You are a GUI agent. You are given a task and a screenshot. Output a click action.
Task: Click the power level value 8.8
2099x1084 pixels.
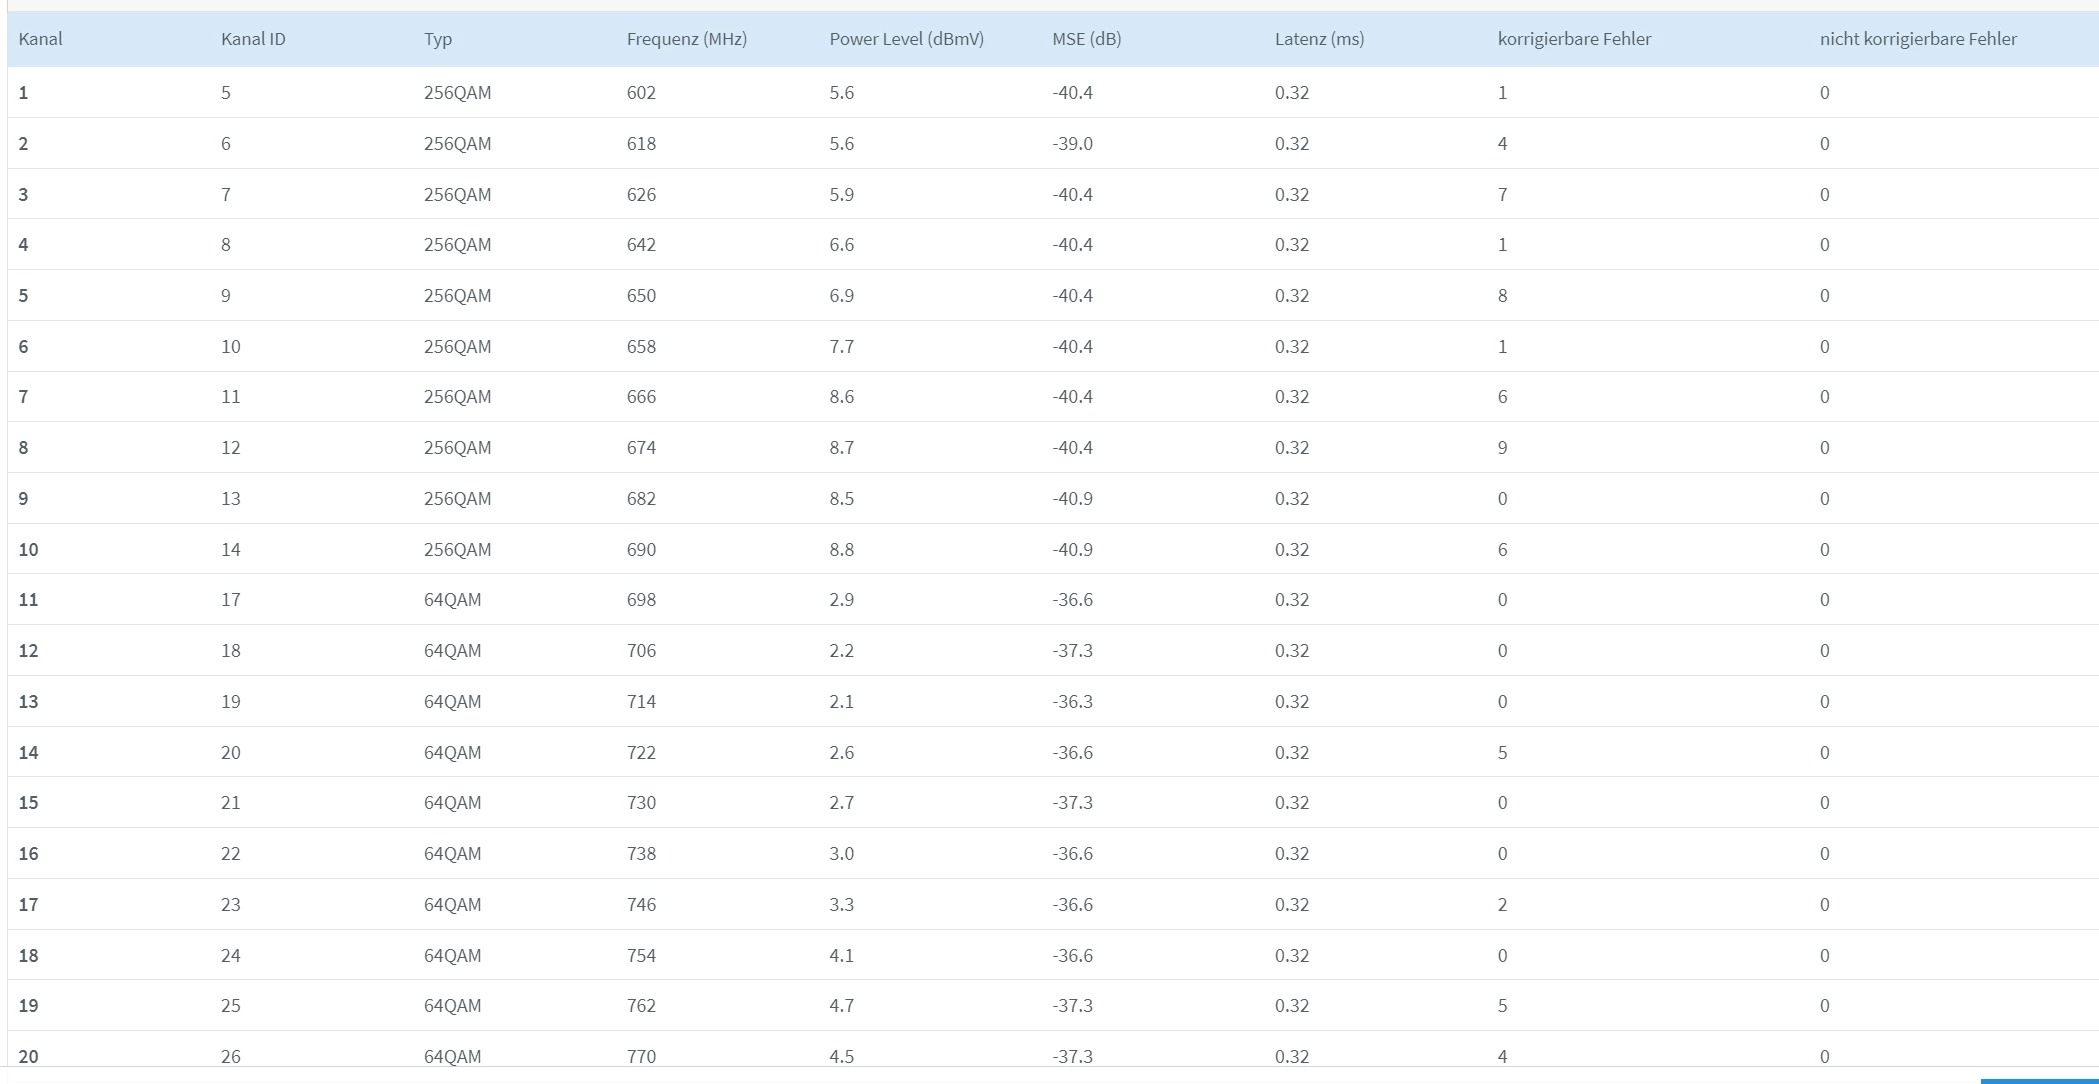841,549
